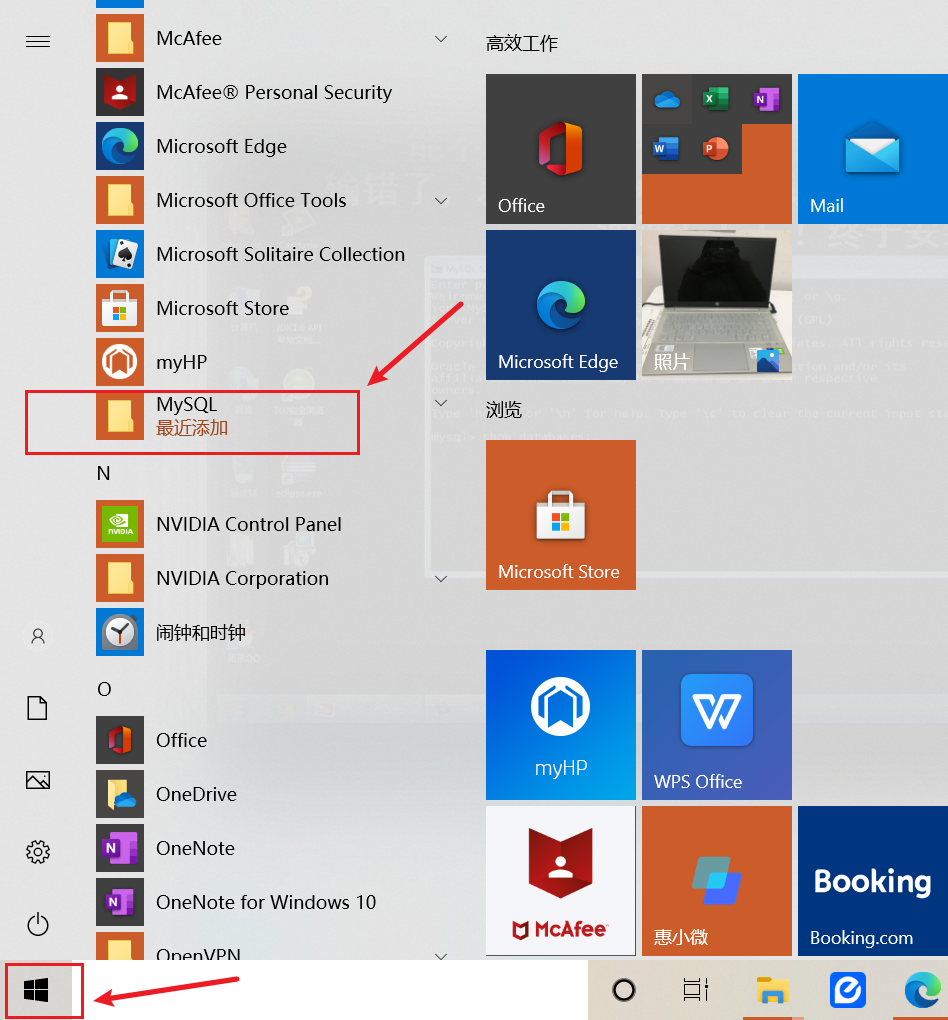
Task: Open the user account icon
Action: tap(38, 636)
